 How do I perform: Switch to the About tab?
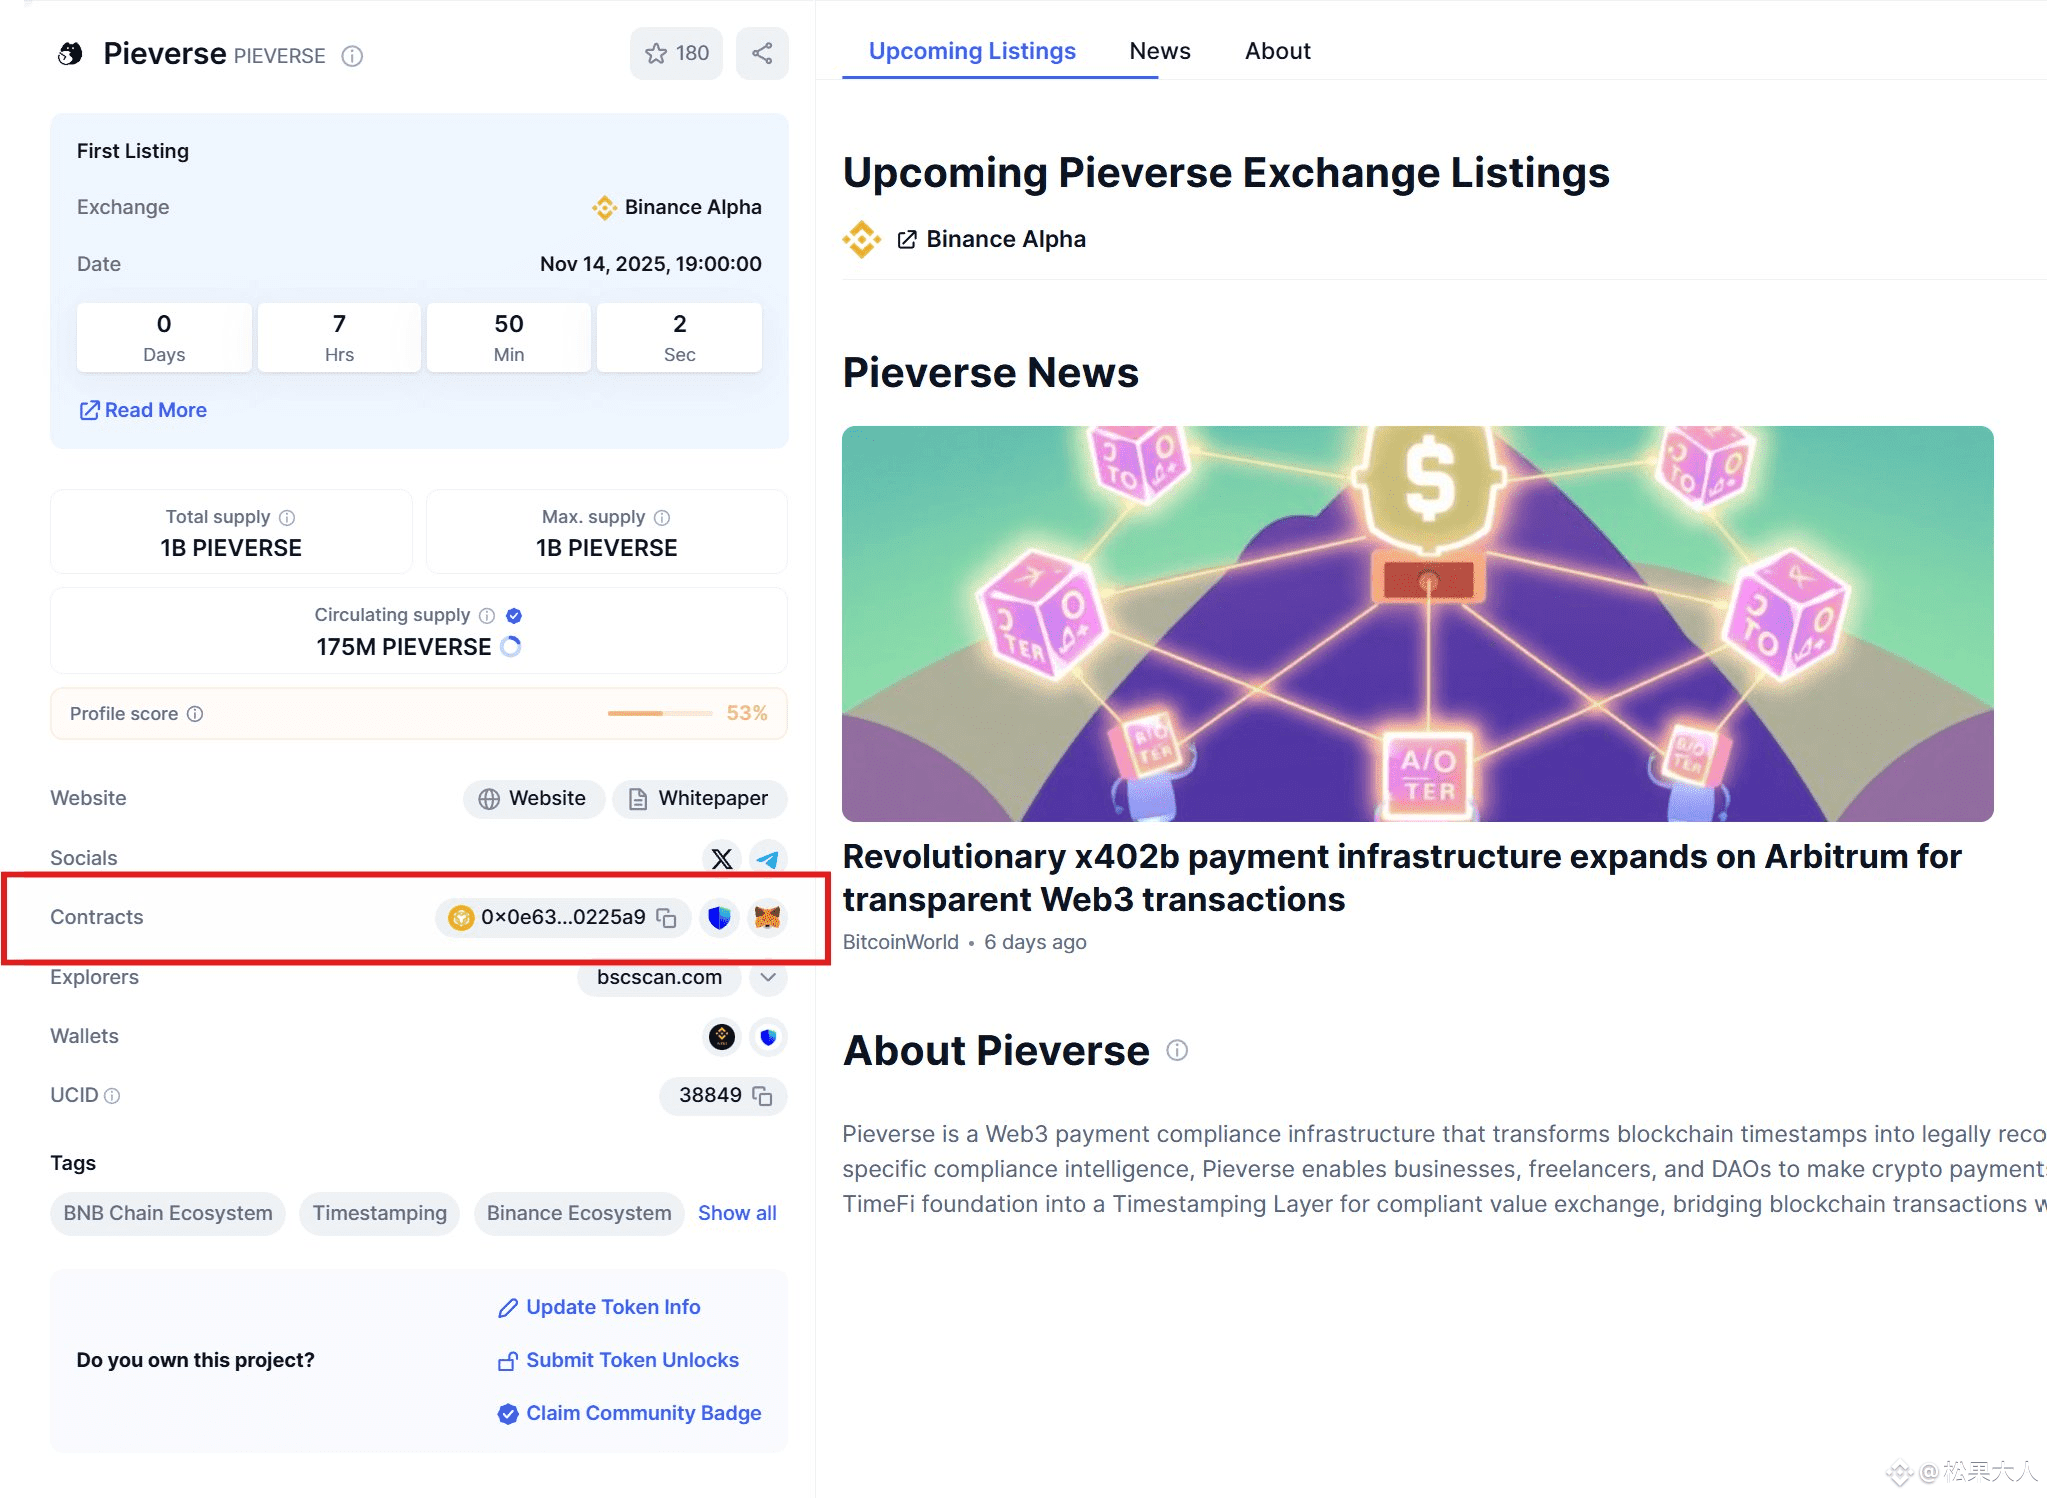coord(1277,51)
